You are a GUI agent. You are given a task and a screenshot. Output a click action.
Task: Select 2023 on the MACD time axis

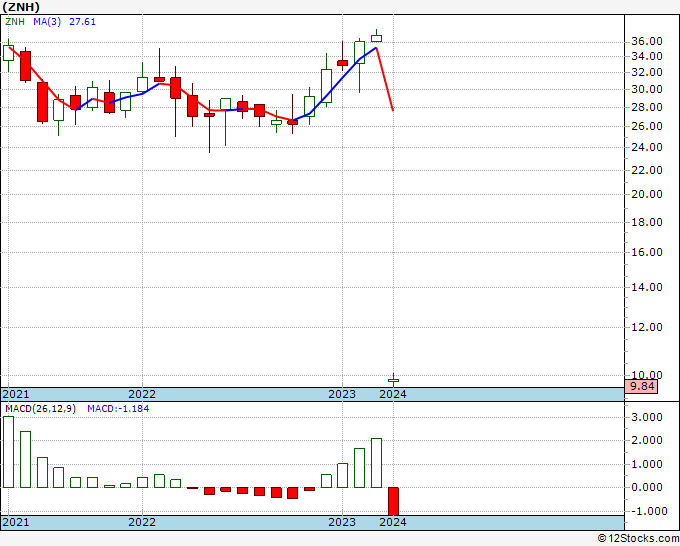click(x=342, y=522)
